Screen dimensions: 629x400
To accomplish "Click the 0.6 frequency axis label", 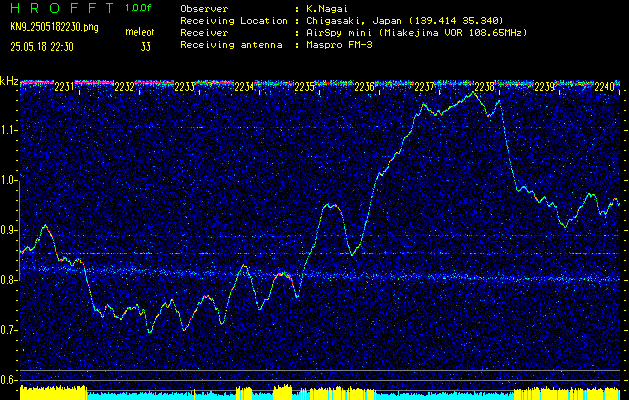I will coord(9,380).
